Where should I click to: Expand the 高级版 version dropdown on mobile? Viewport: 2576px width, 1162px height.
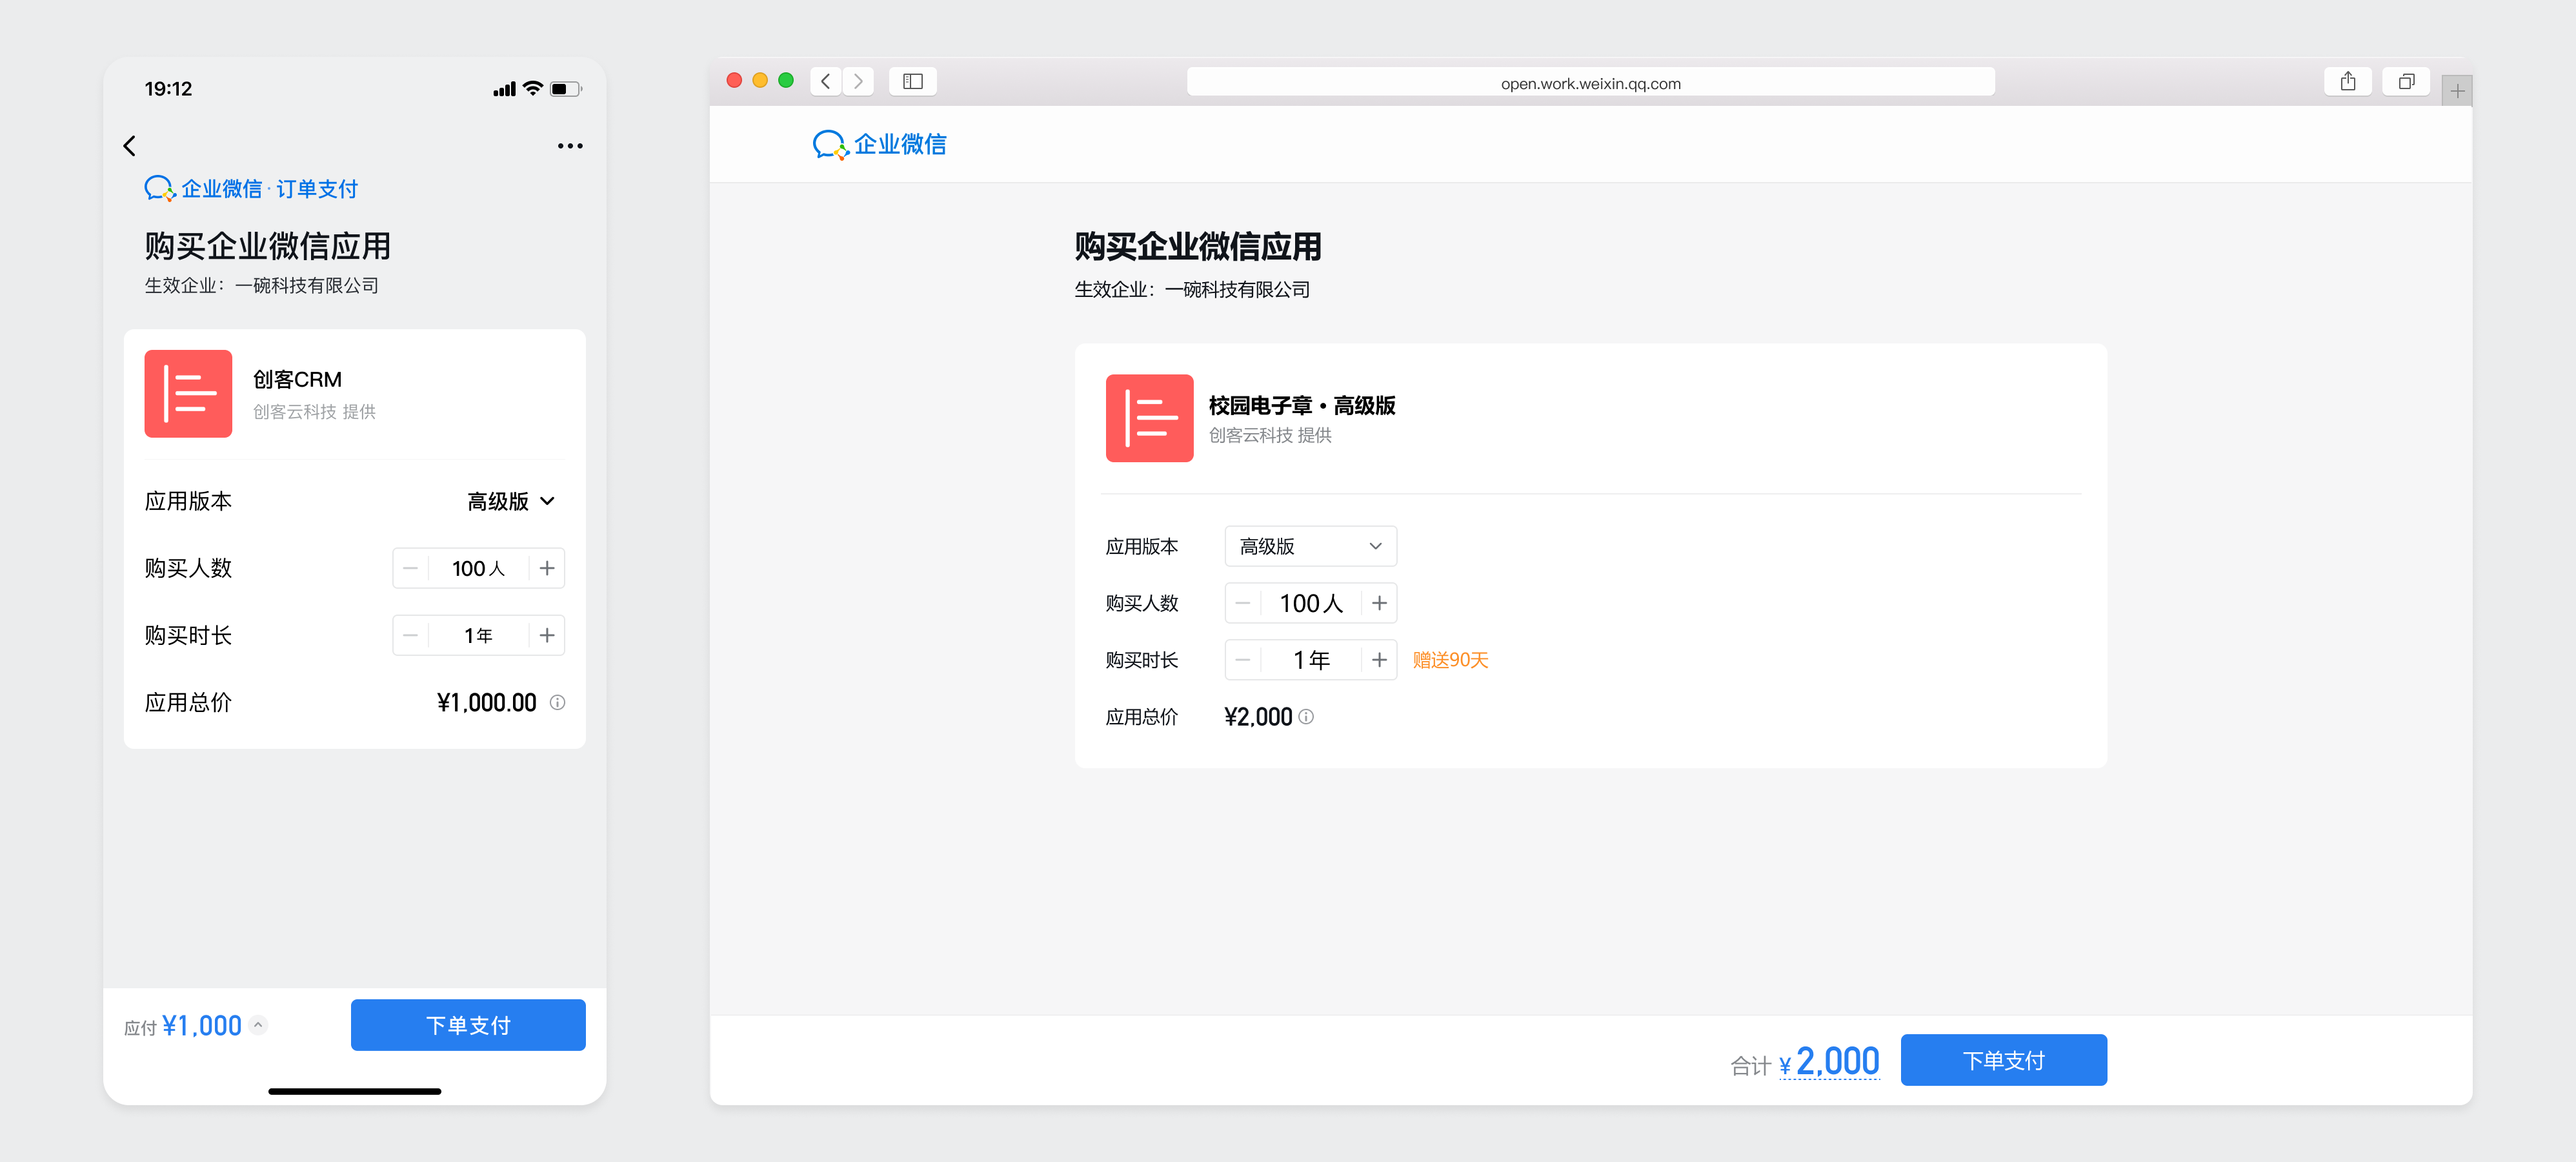[x=511, y=501]
